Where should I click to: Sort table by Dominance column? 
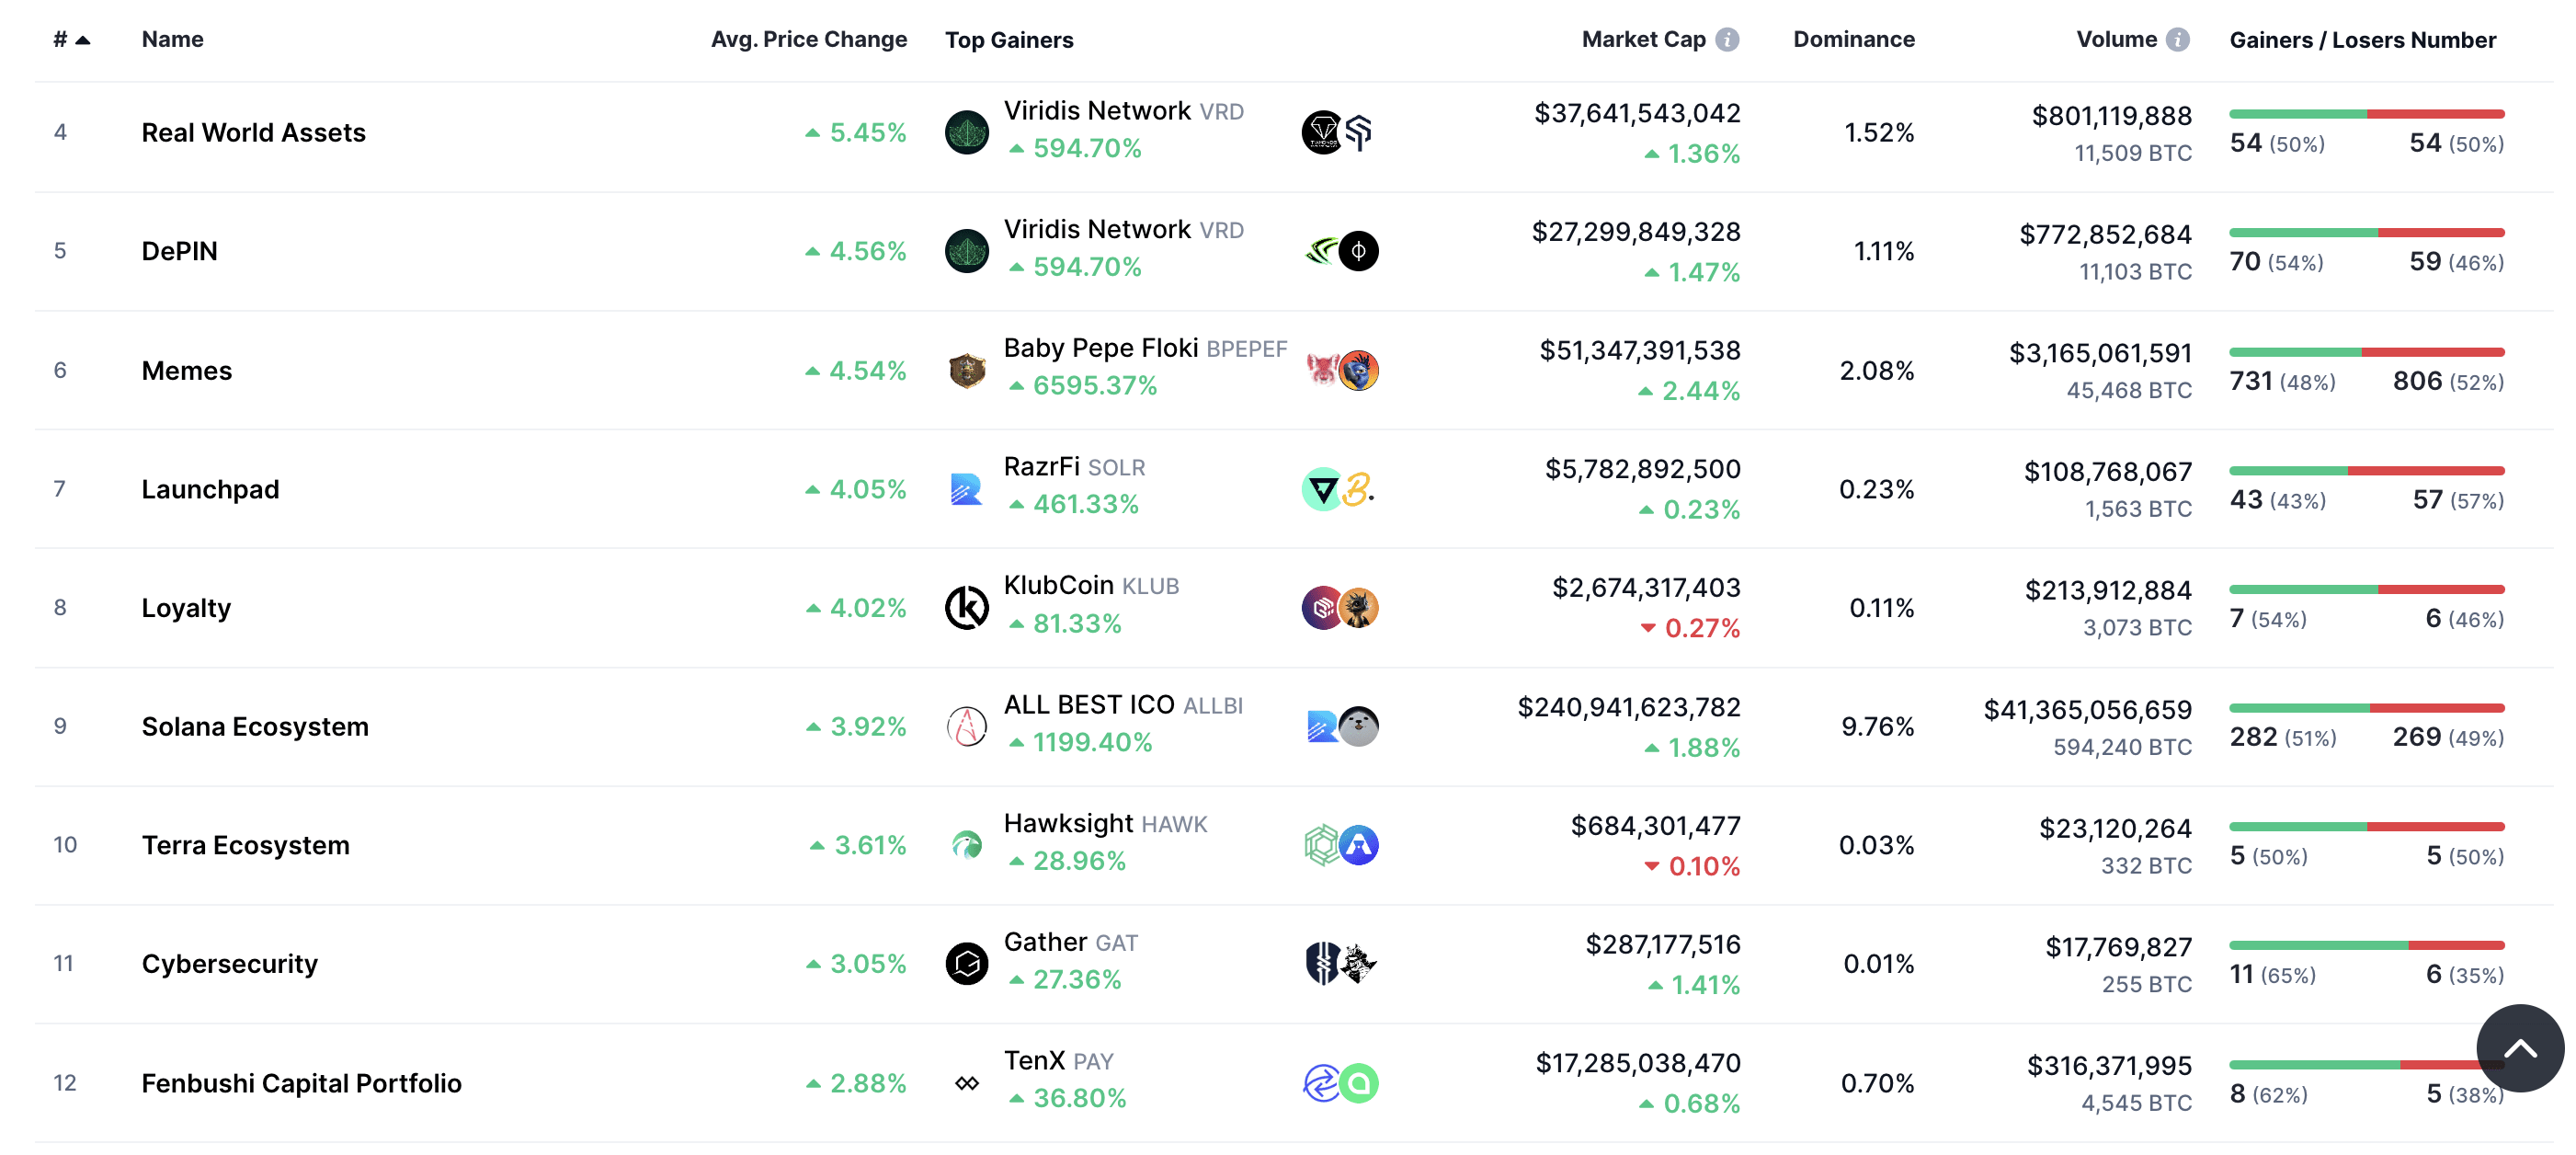click(x=1853, y=39)
